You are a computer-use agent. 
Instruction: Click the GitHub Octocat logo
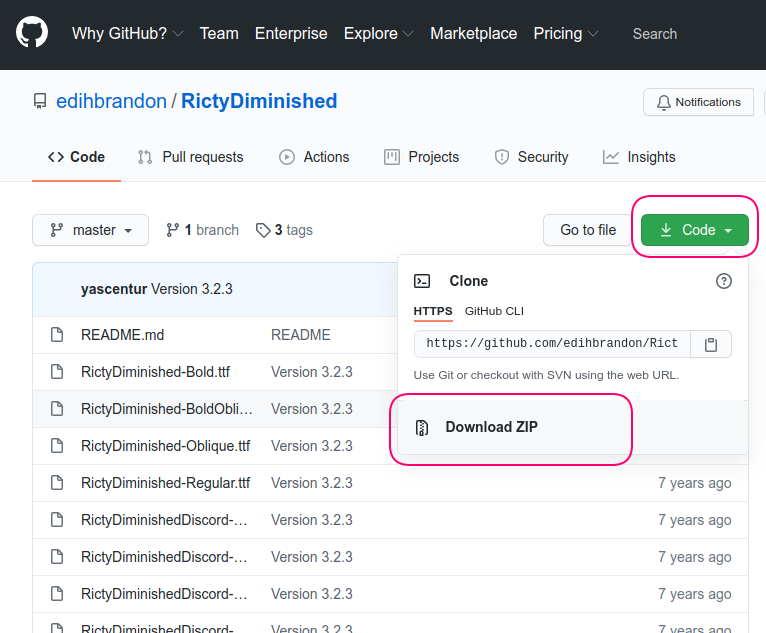(32, 32)
